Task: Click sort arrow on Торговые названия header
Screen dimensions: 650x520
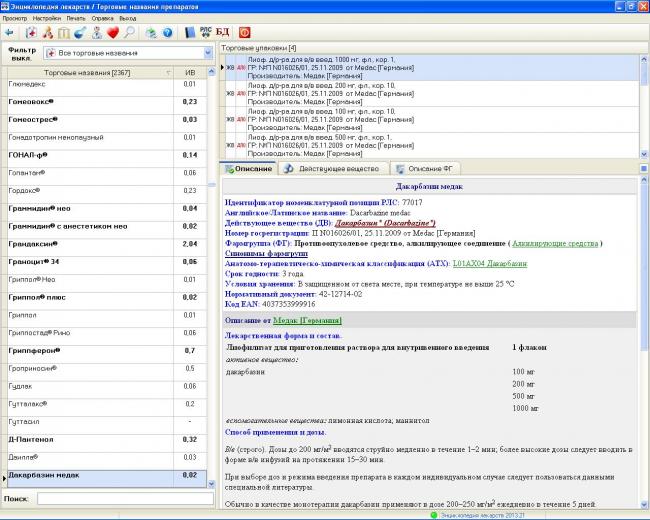Action: 168,73
